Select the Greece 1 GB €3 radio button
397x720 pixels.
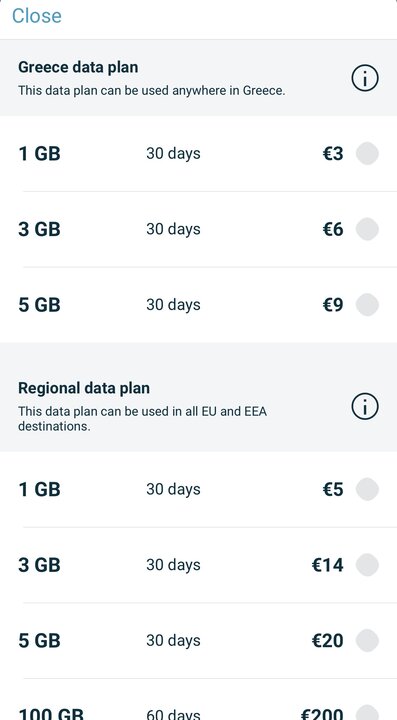tap(367, 153)
